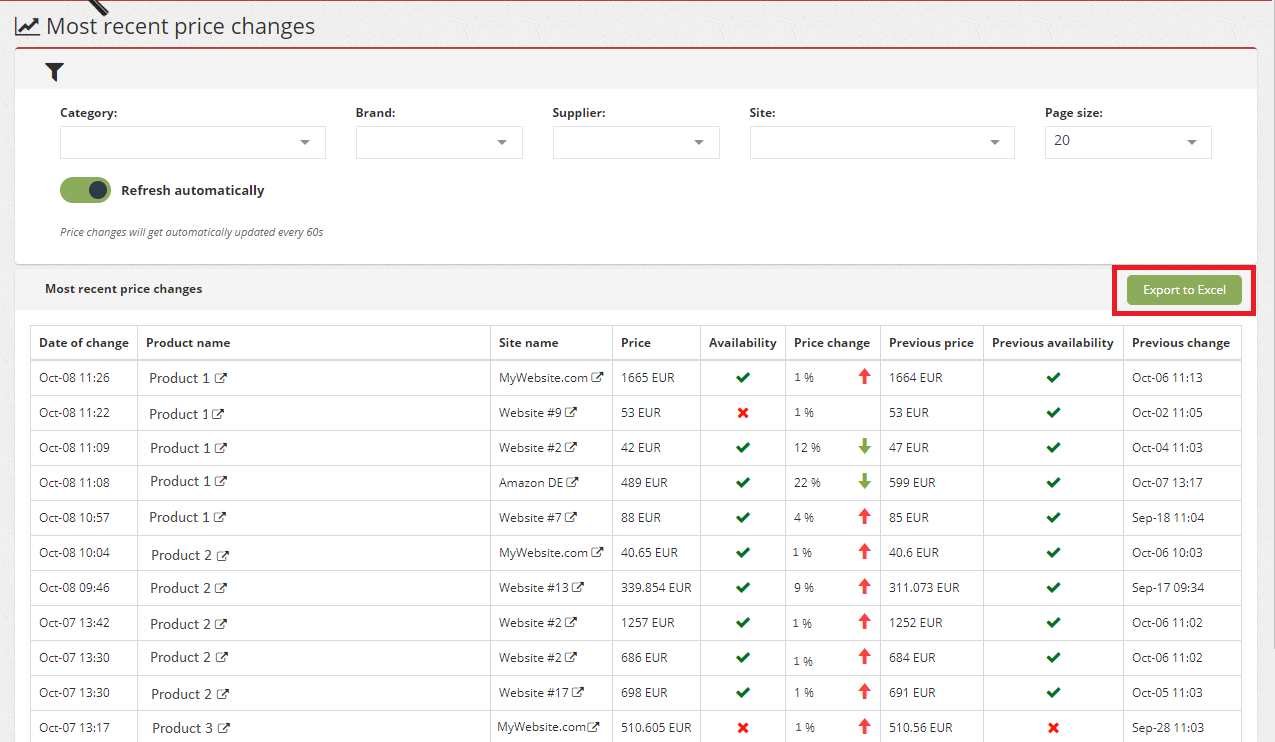Image resolution: width=1275 pixels, height=742 pixels.
Task: Open the Website #7 external link icon
Action: (571, 517)
